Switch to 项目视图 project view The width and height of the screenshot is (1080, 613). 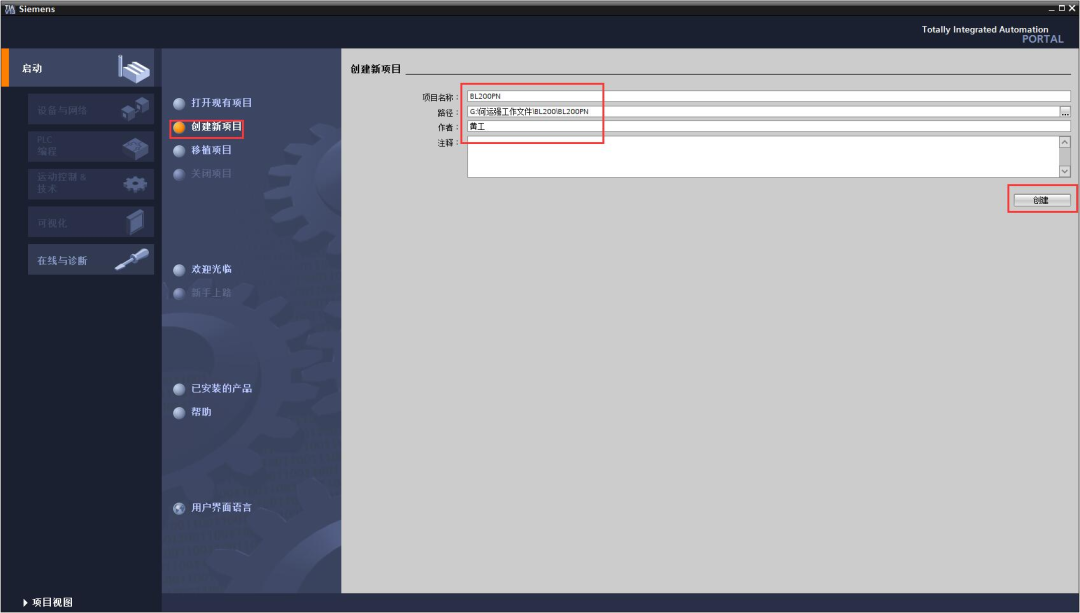pos(52,603)
